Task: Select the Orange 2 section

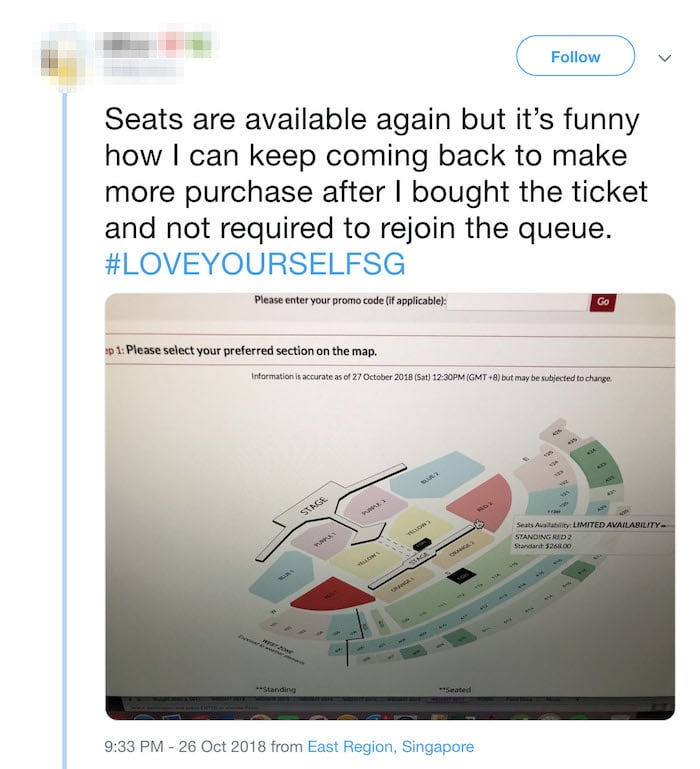Action: (463, 545)
